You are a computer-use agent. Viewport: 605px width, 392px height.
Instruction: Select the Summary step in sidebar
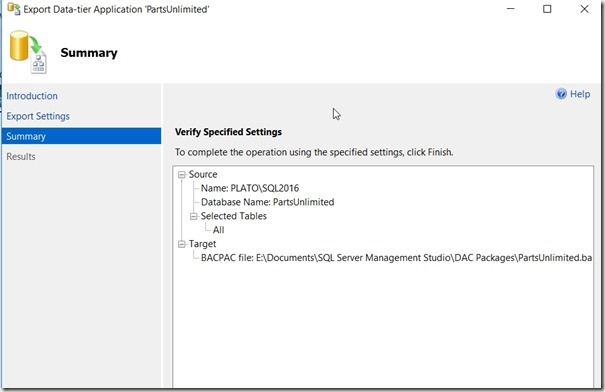pyautogui.click(x=81, y=136)
